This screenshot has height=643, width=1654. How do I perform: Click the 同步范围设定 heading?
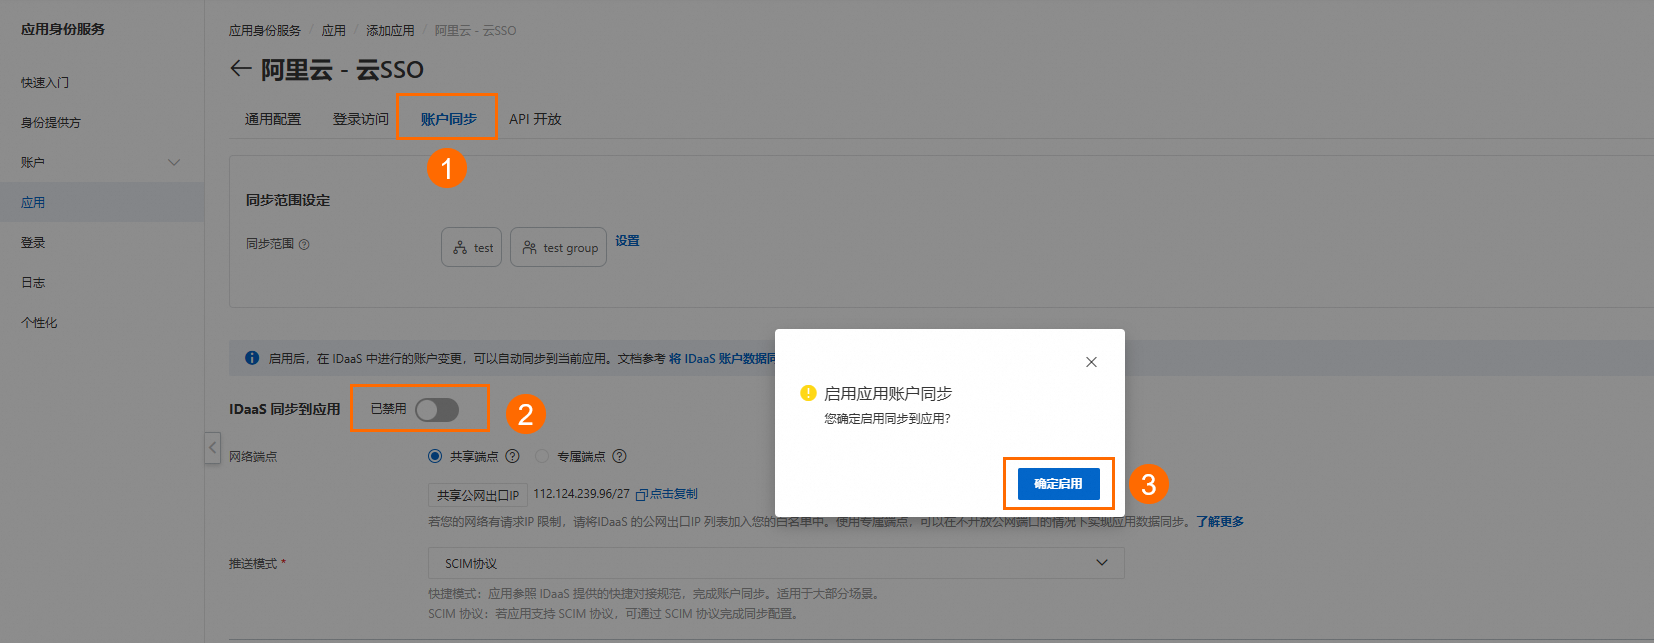288,200
